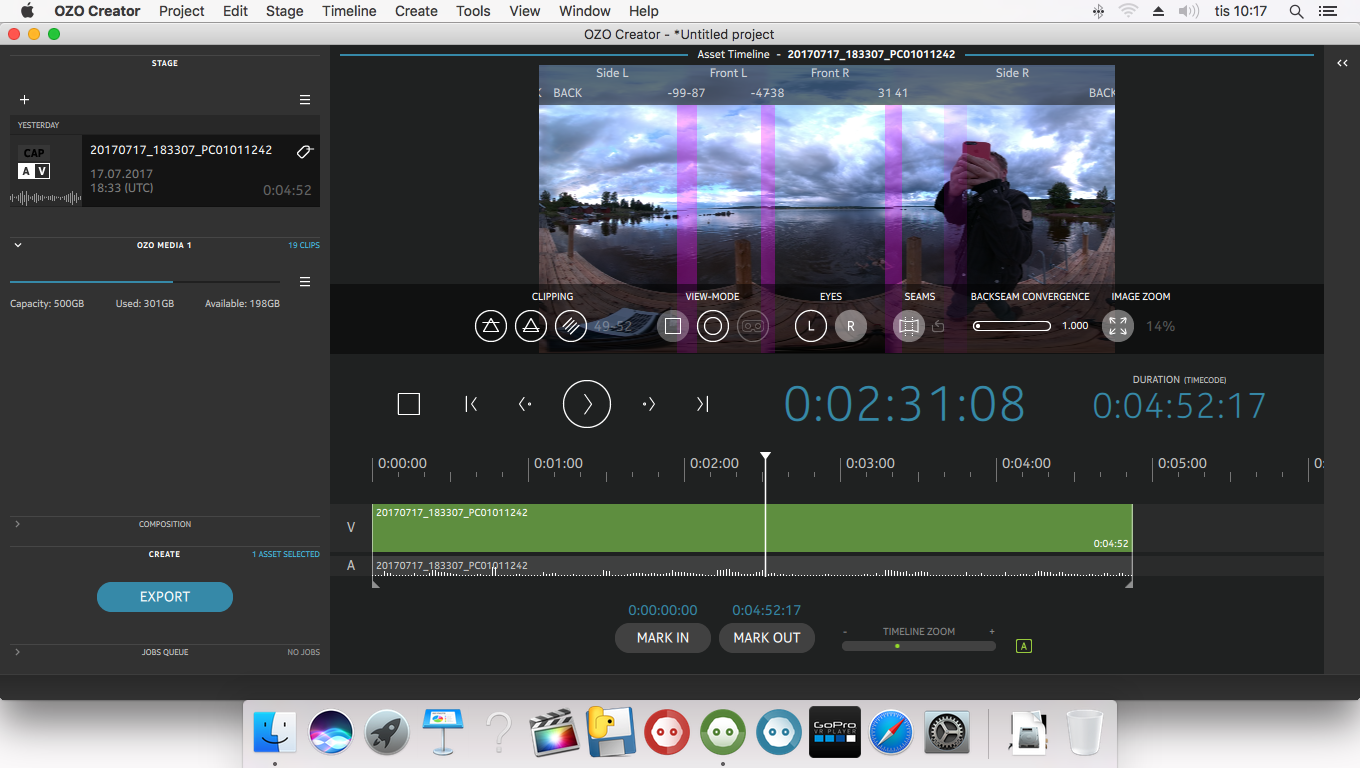Stop playback with the square stop button

pyautogui.click(x=408, y=404)
